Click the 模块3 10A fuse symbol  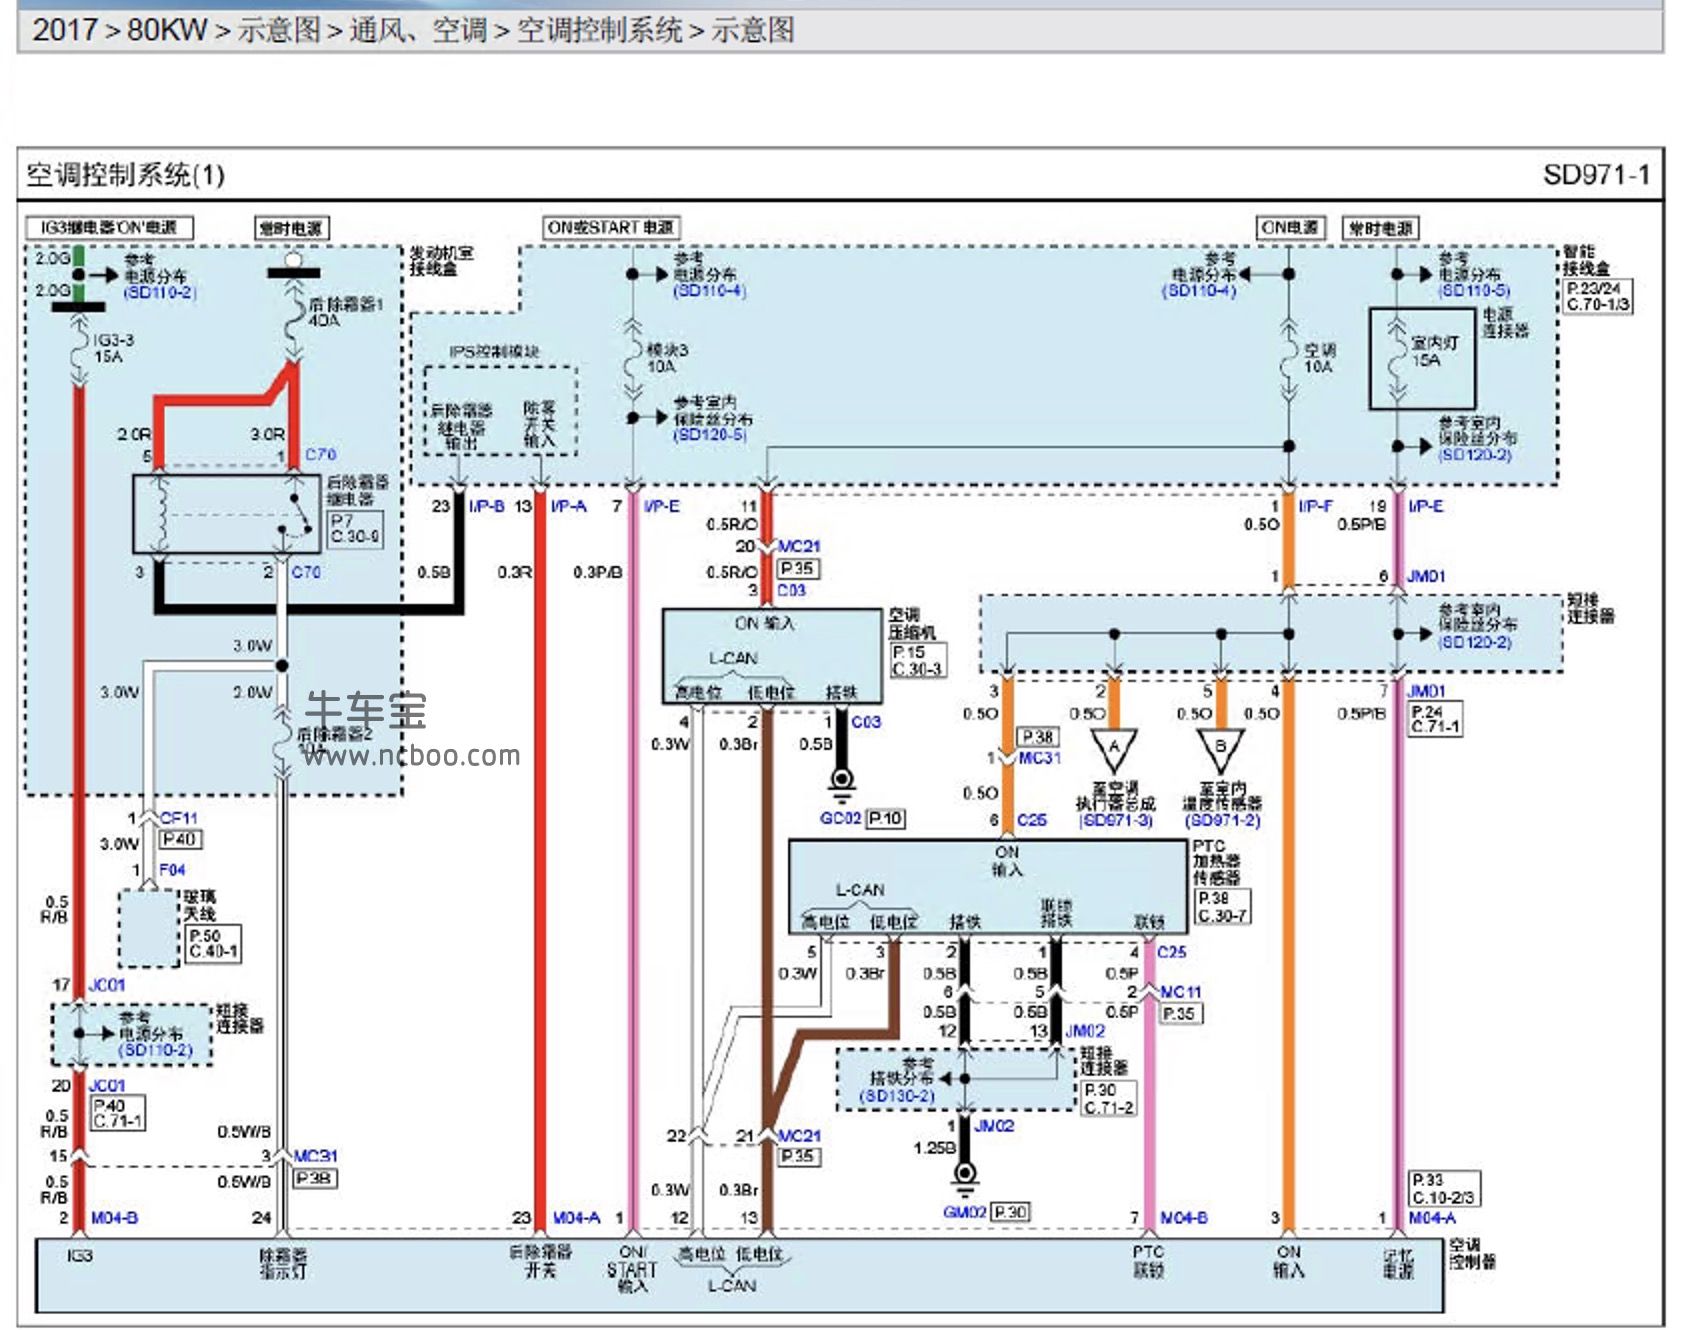click(632, 357)
